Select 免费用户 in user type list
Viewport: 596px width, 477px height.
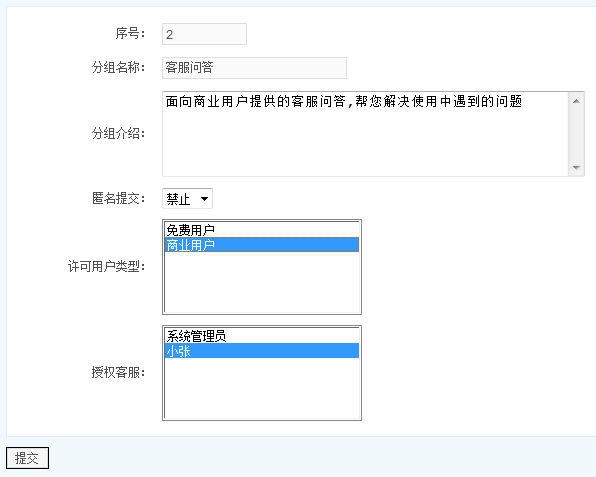click(262, 230)
